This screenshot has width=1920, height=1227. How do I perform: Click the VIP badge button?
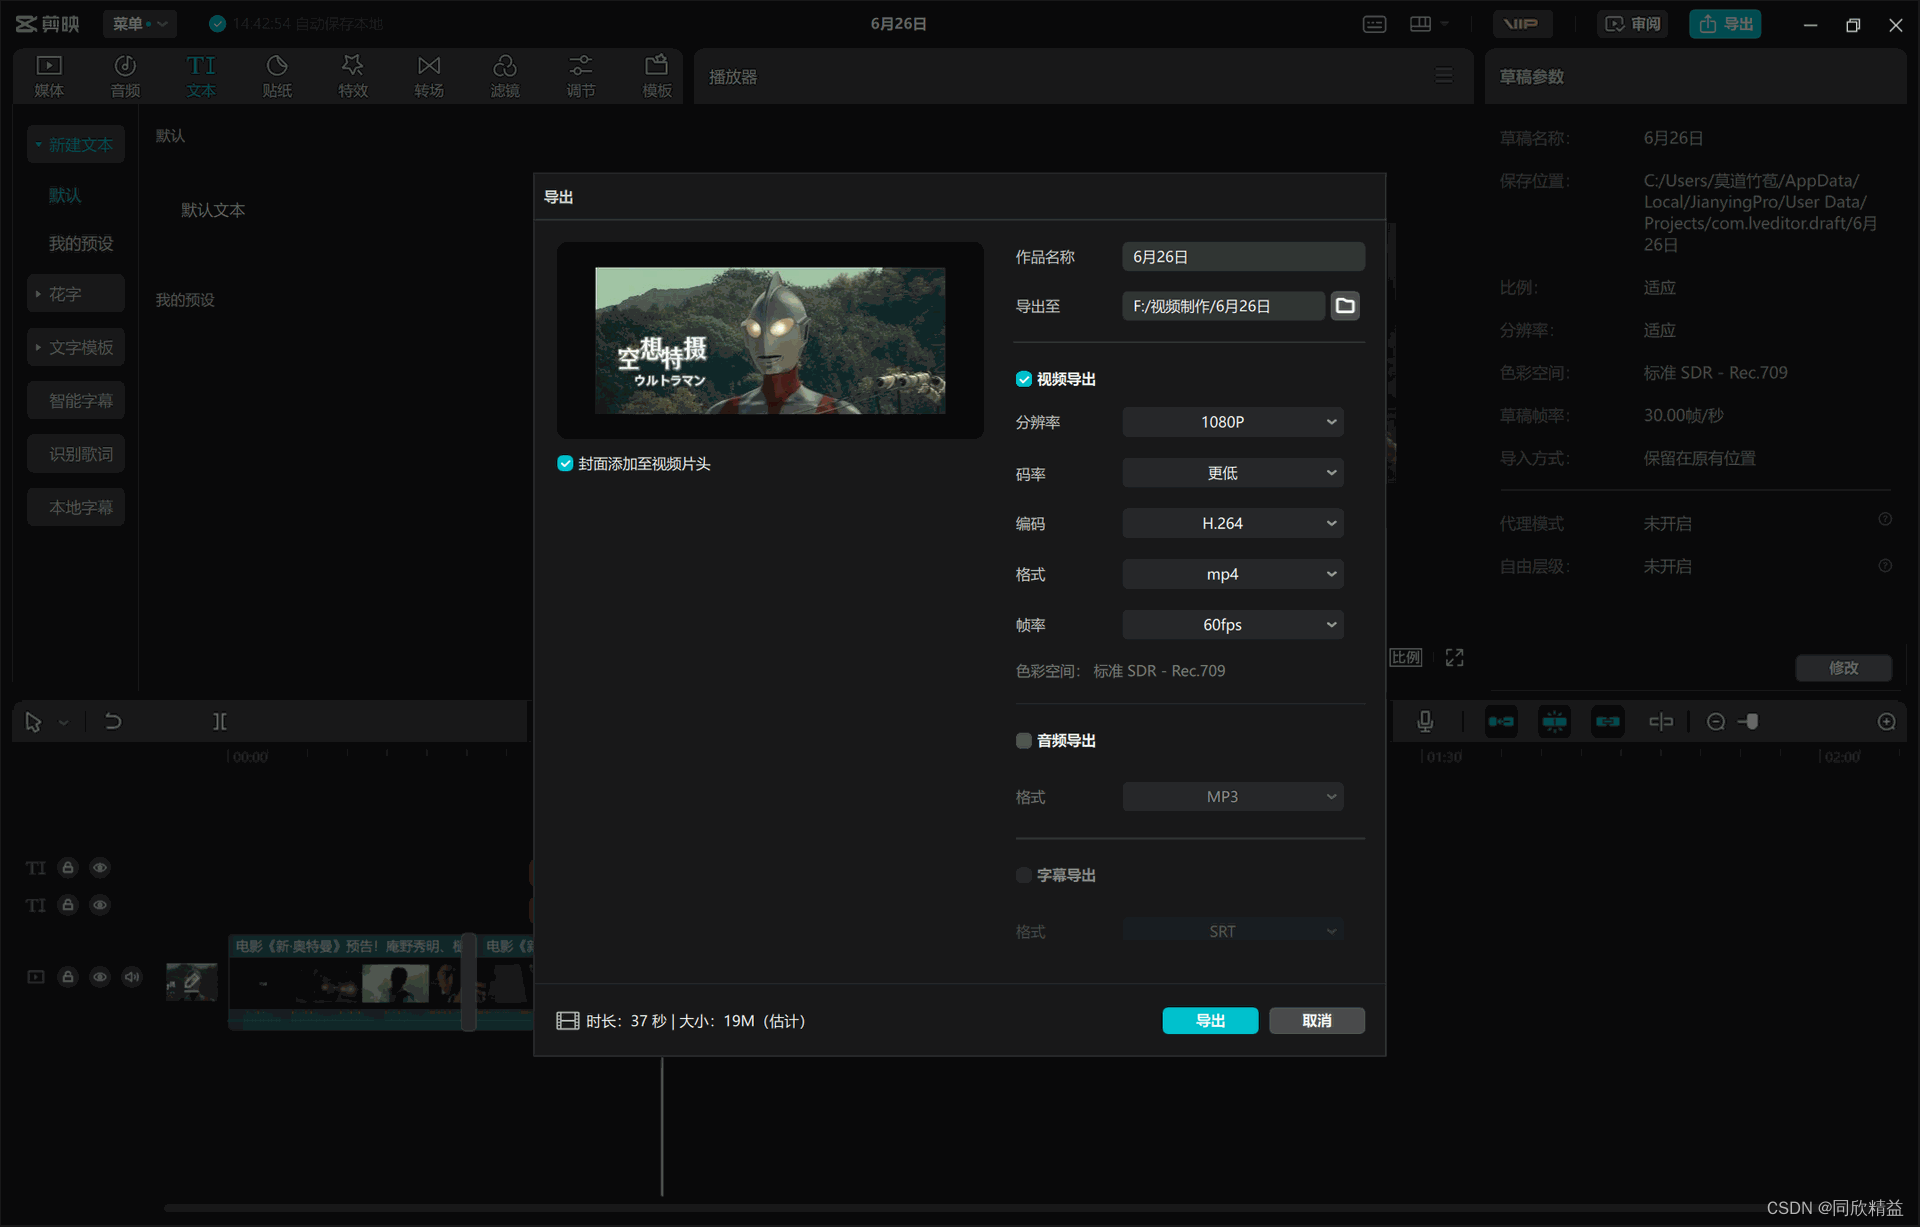click(x=1522, y=24)
